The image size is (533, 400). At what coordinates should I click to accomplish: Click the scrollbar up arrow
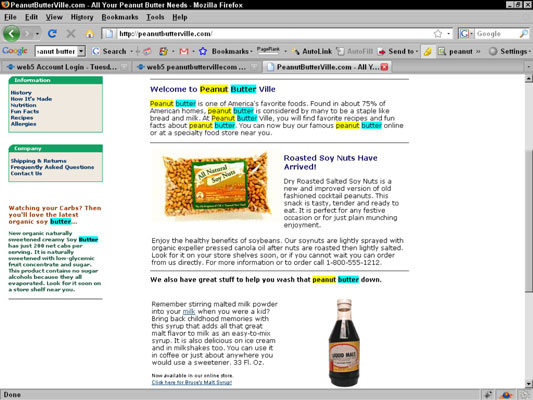click(528, 79)
